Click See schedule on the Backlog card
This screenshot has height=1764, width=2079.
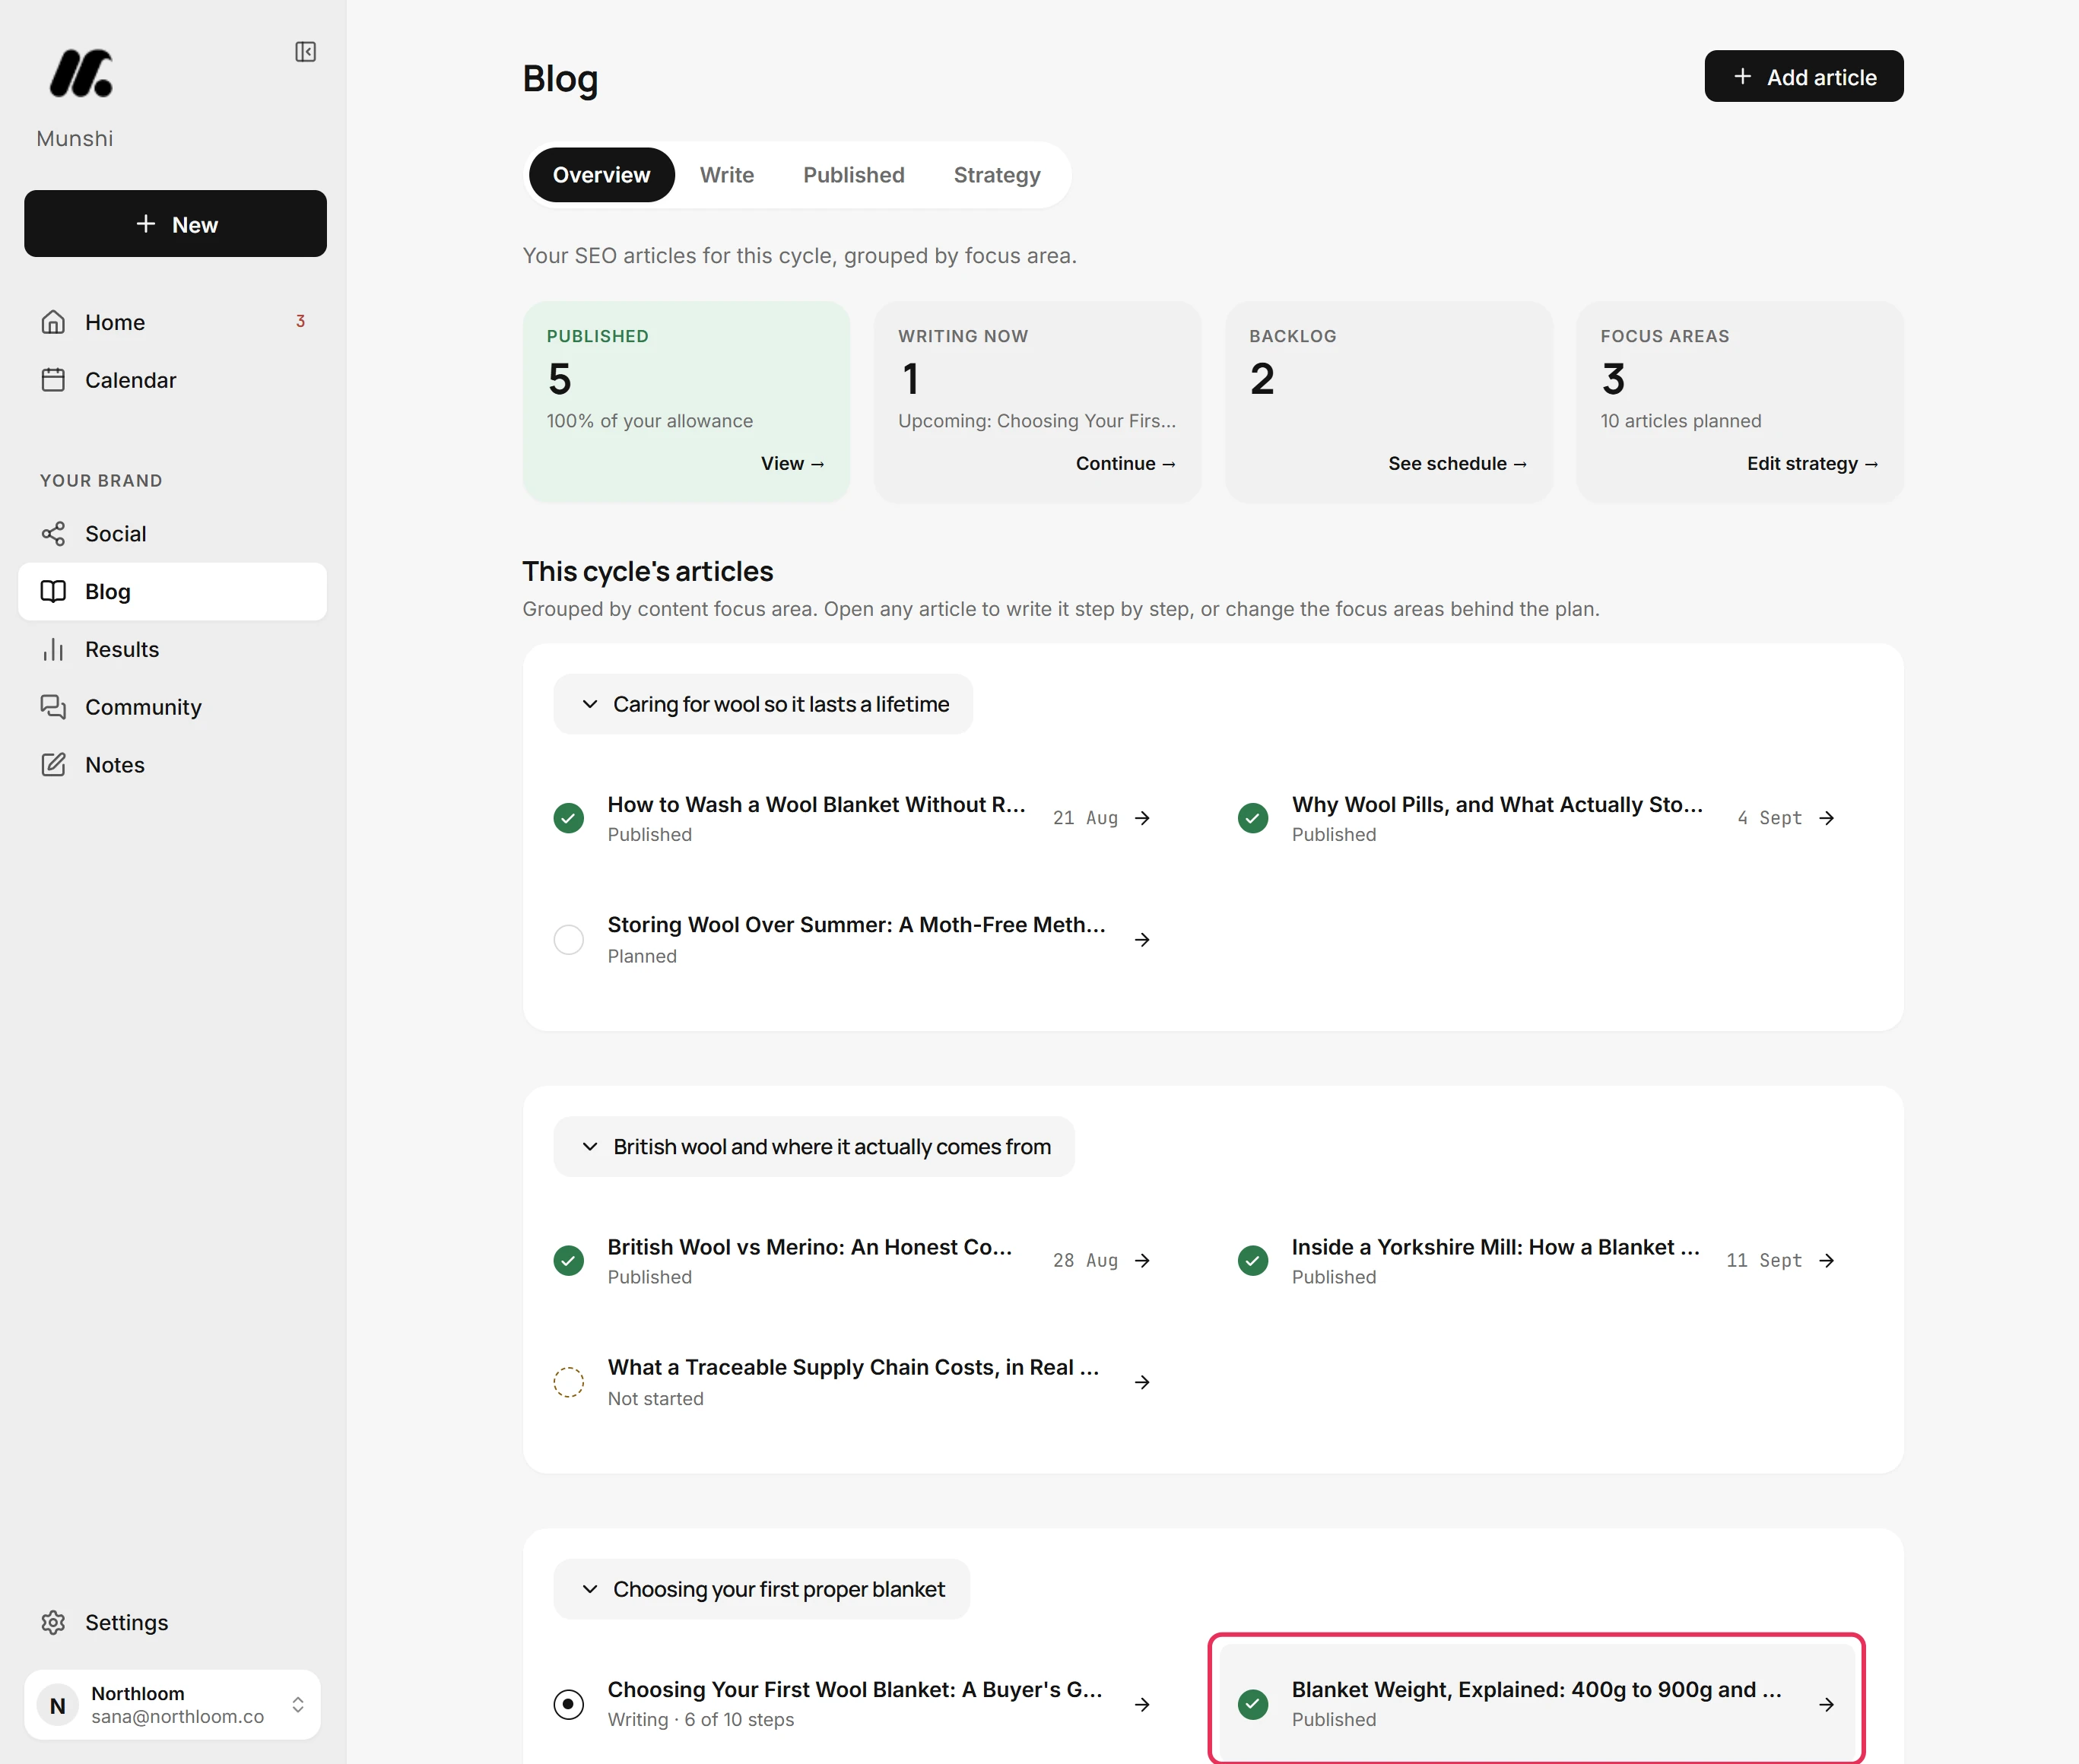pos(1457,463)
